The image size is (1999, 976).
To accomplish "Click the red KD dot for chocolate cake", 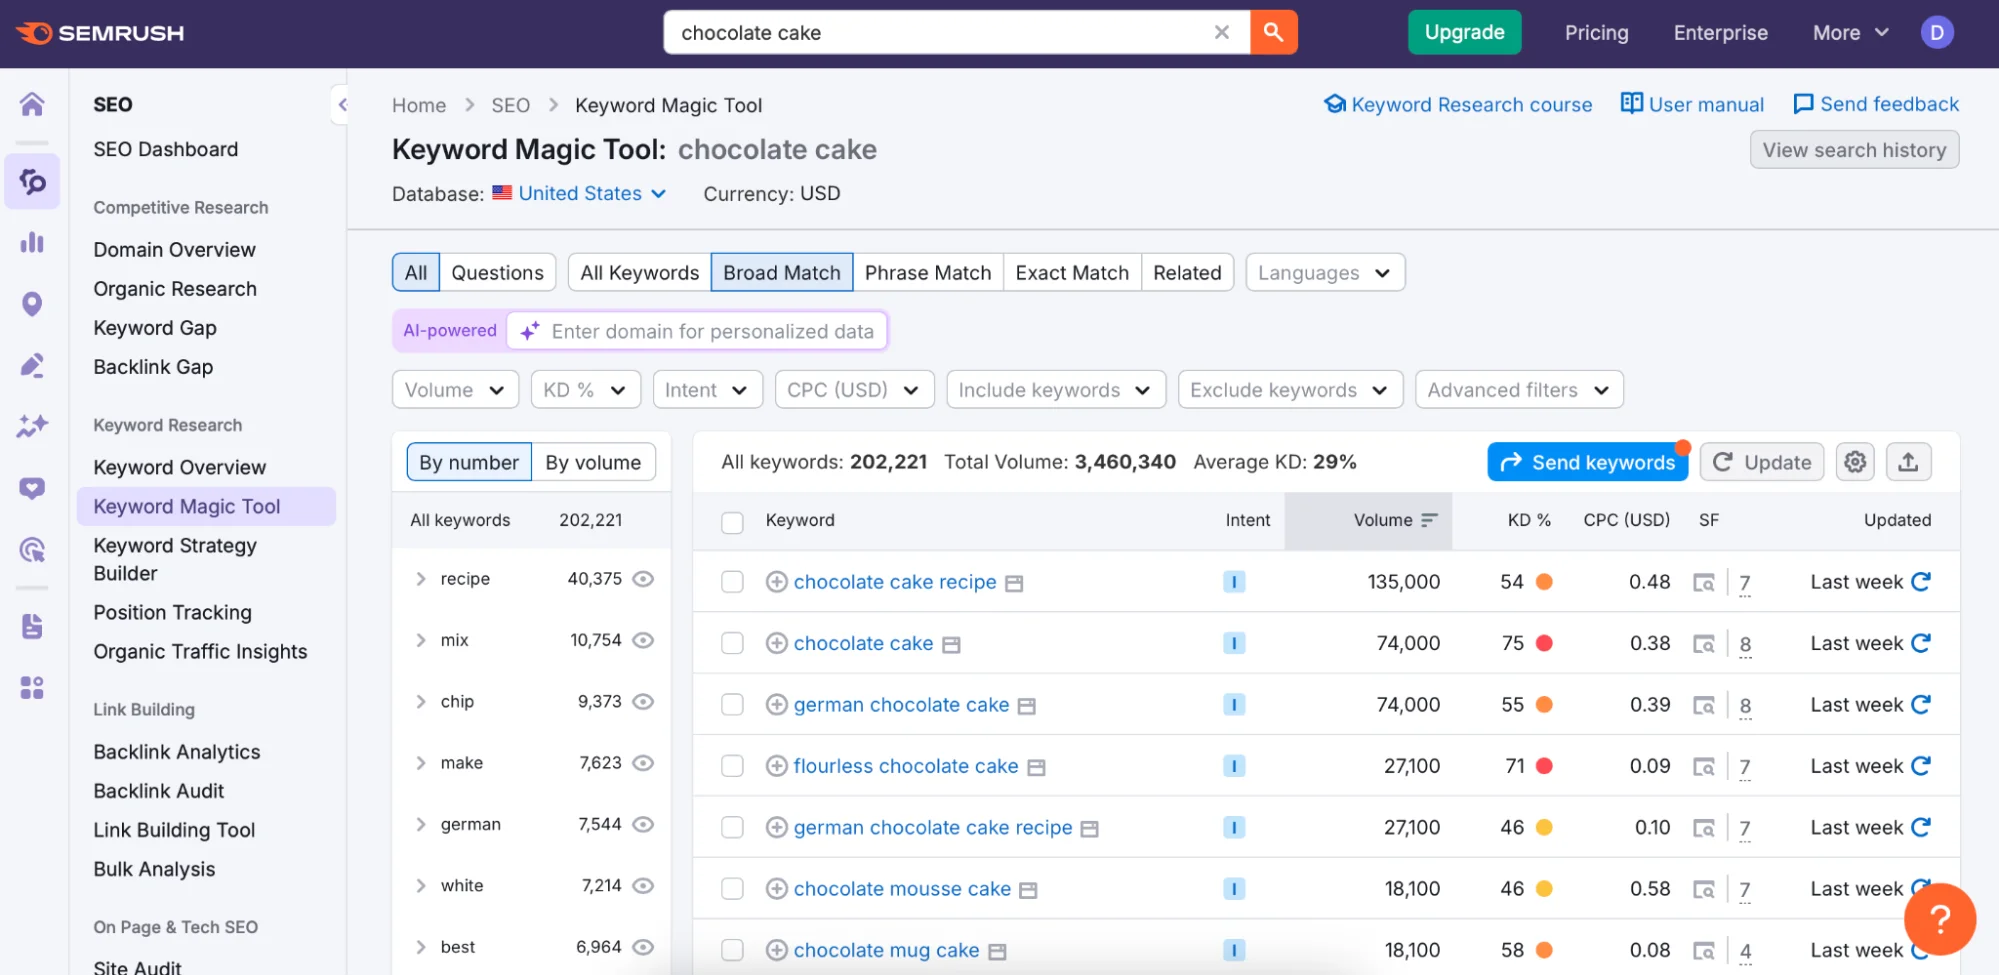I will [1544, 643].
